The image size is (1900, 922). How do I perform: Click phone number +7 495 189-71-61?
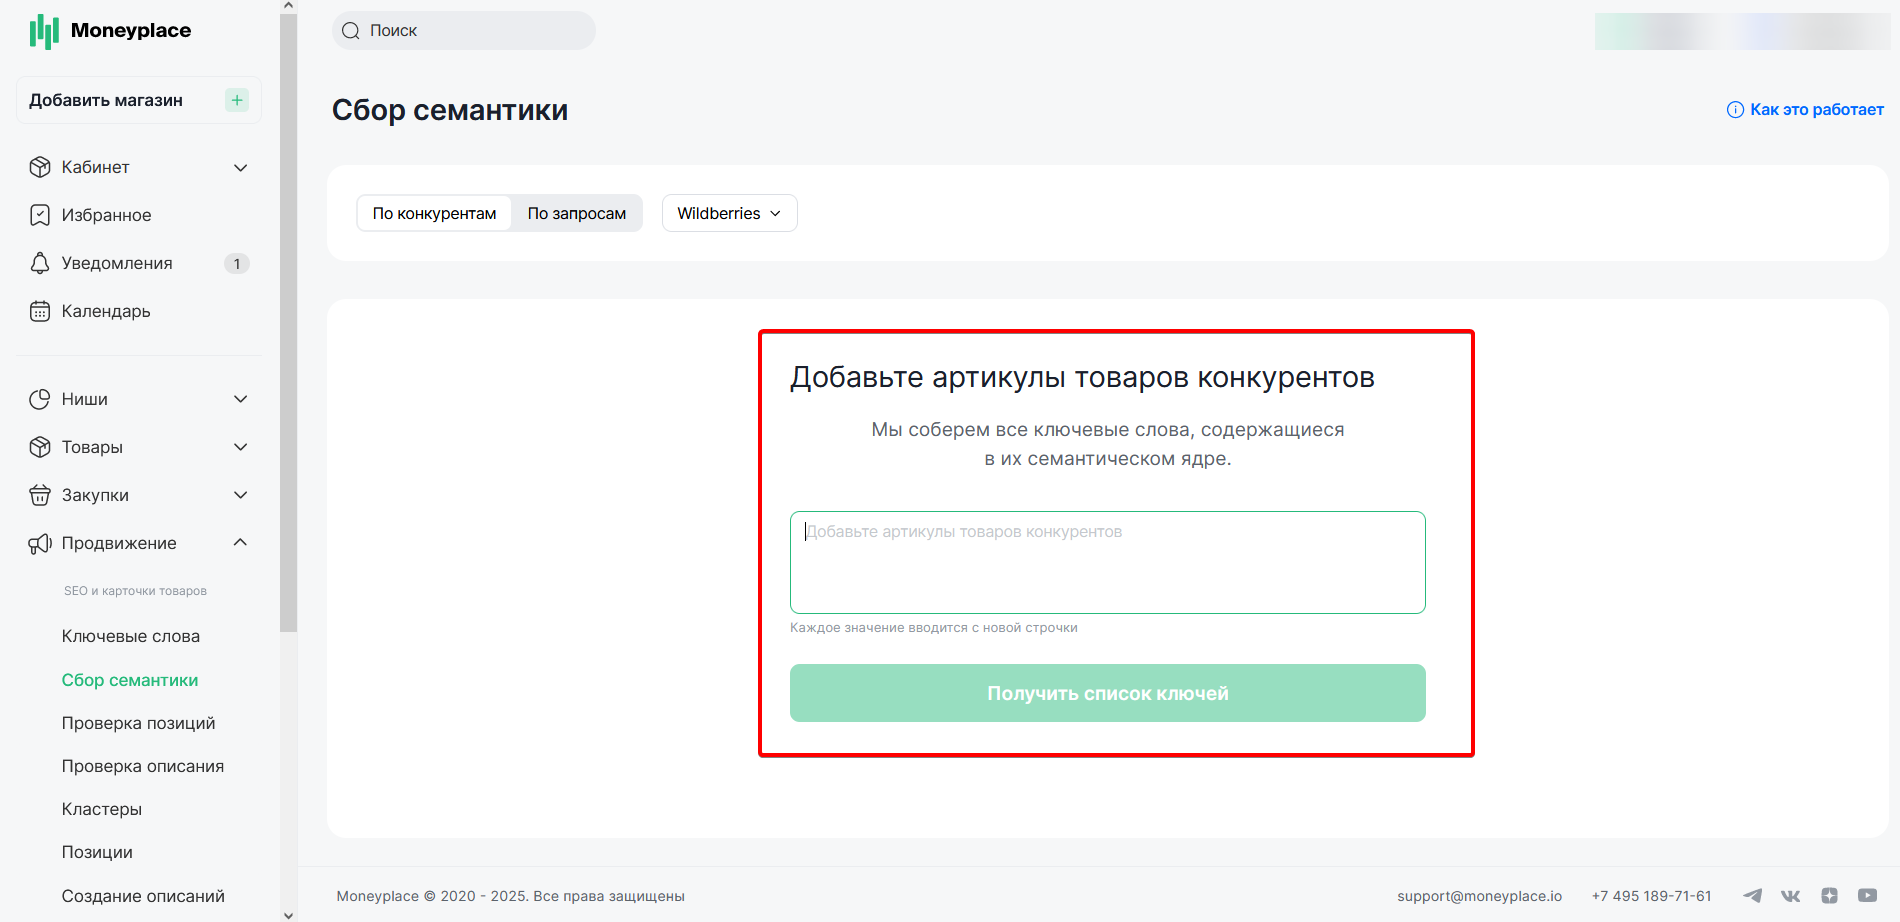(x=1651, y=896)
